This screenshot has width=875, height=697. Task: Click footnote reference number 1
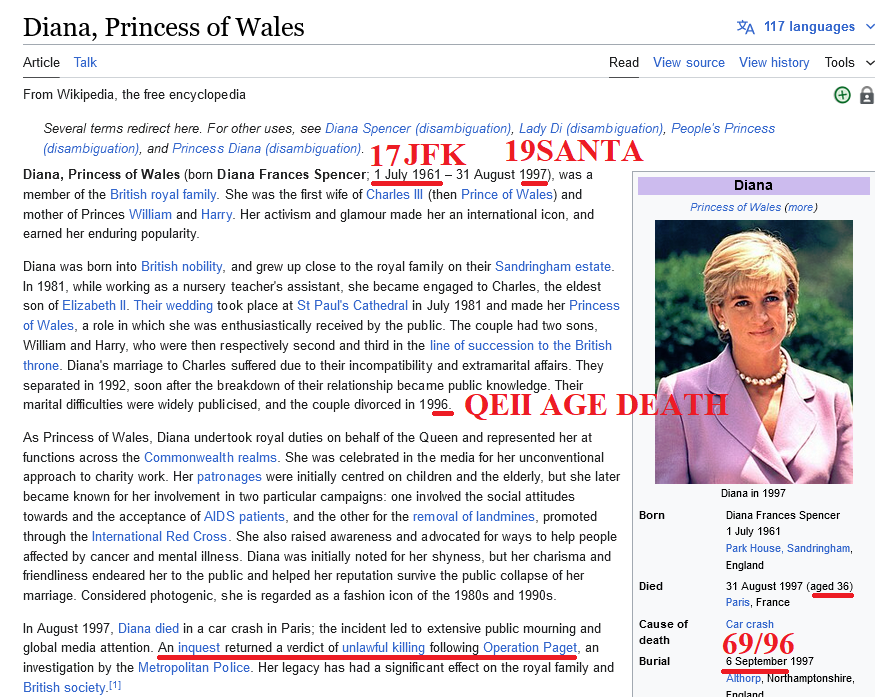pyautogui.click(x=115, y=685)
